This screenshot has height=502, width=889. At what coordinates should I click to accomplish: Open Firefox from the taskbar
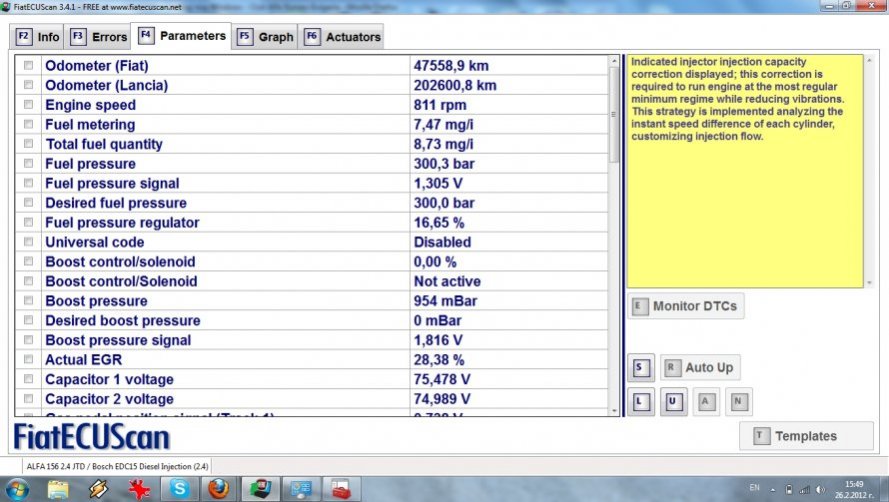tap(220, 489)
